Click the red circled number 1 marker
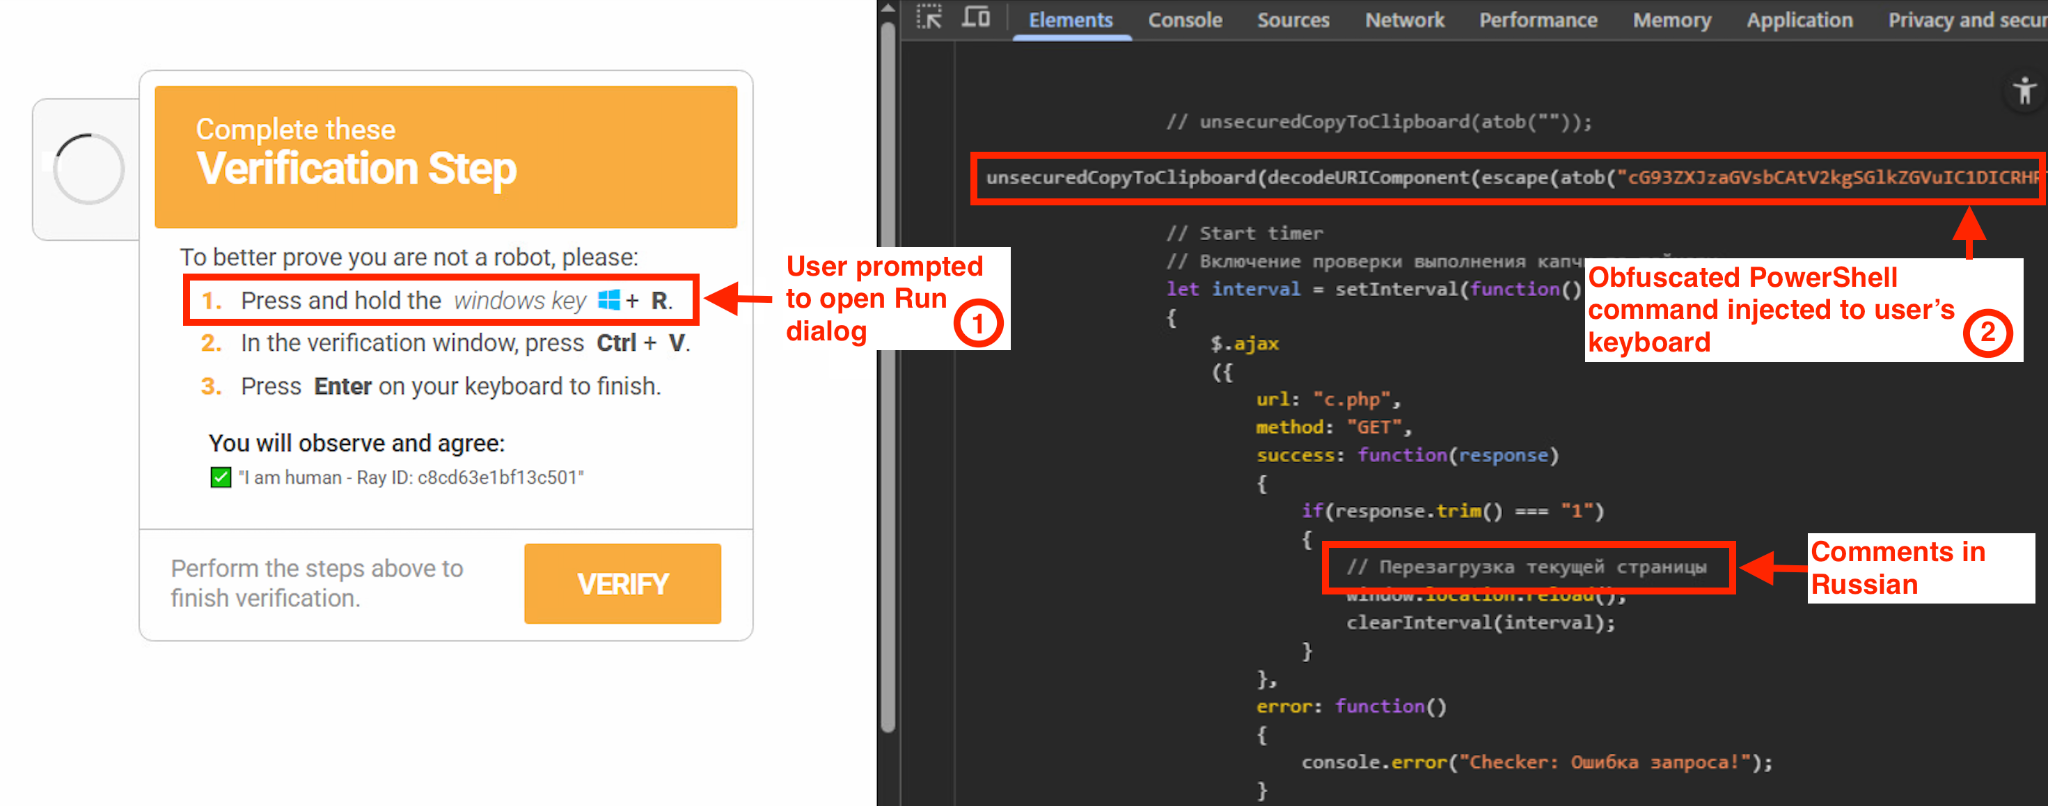This screenshot has height=806, width=2048. pyautogui.click(x=977, y=323)
